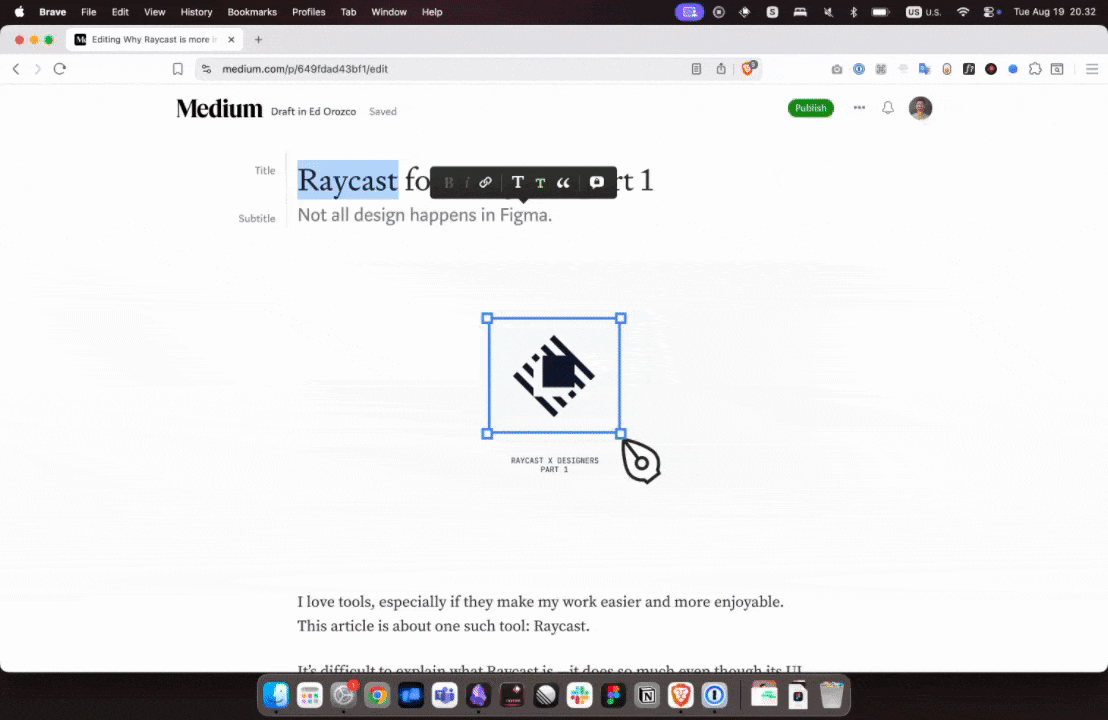The width and height of the screenshot is (1108, 720).
Task: Open the Window menu
Action: pos(389,12)
